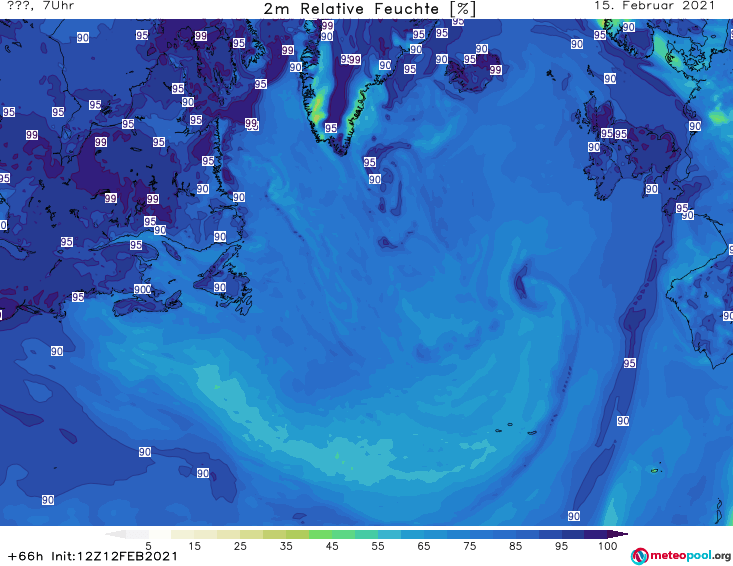
Task: Pick the pale grey arrow start of colour bar
Action: [x=115, y=534]
